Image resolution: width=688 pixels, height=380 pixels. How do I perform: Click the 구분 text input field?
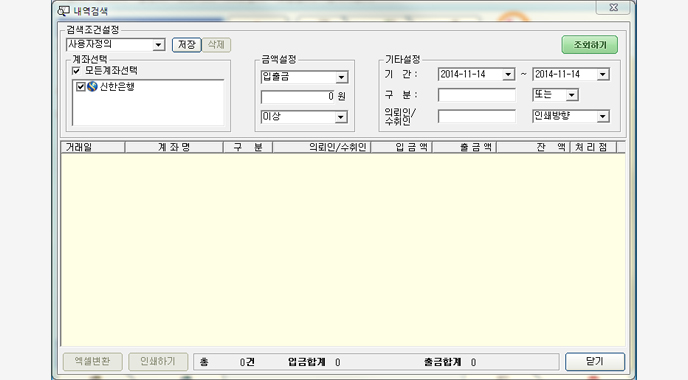click(477, 95)
